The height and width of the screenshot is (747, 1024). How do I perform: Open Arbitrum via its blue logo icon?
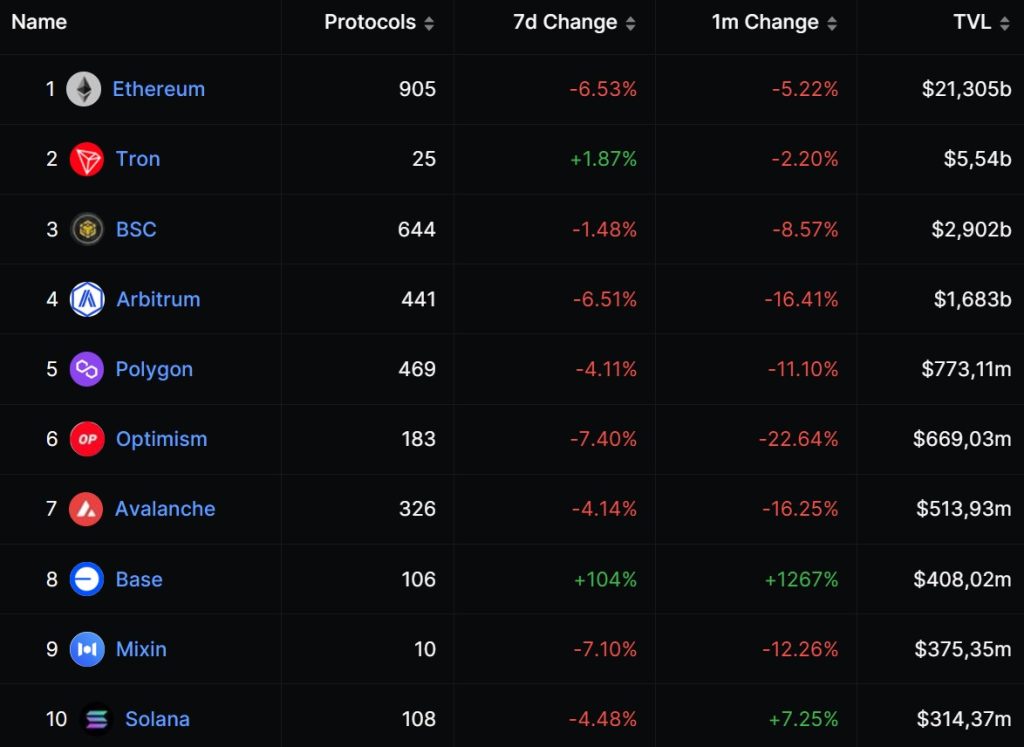[88, 298]
